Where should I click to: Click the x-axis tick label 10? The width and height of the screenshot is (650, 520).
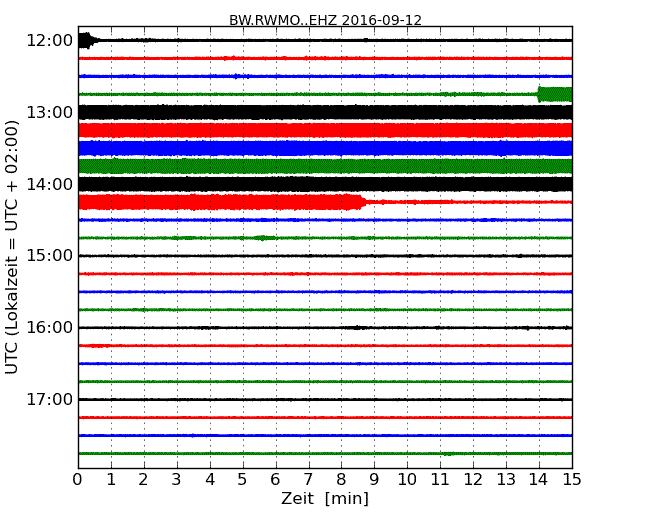(407, 479)
